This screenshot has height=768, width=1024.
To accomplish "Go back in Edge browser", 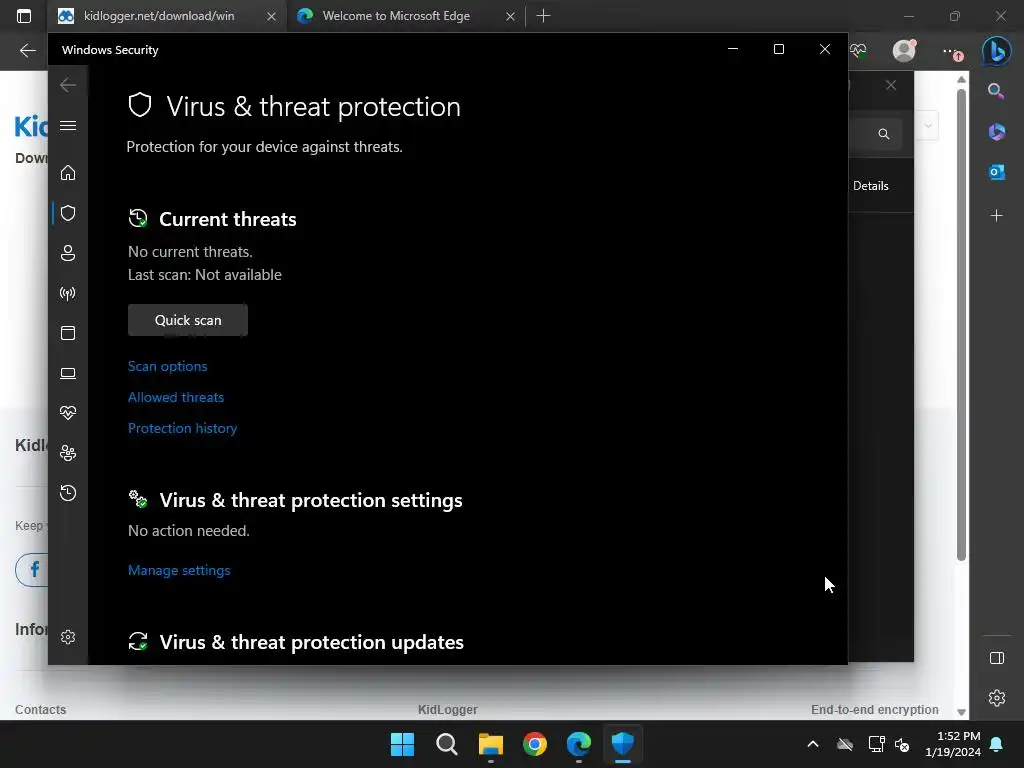I will click(27, 50).
